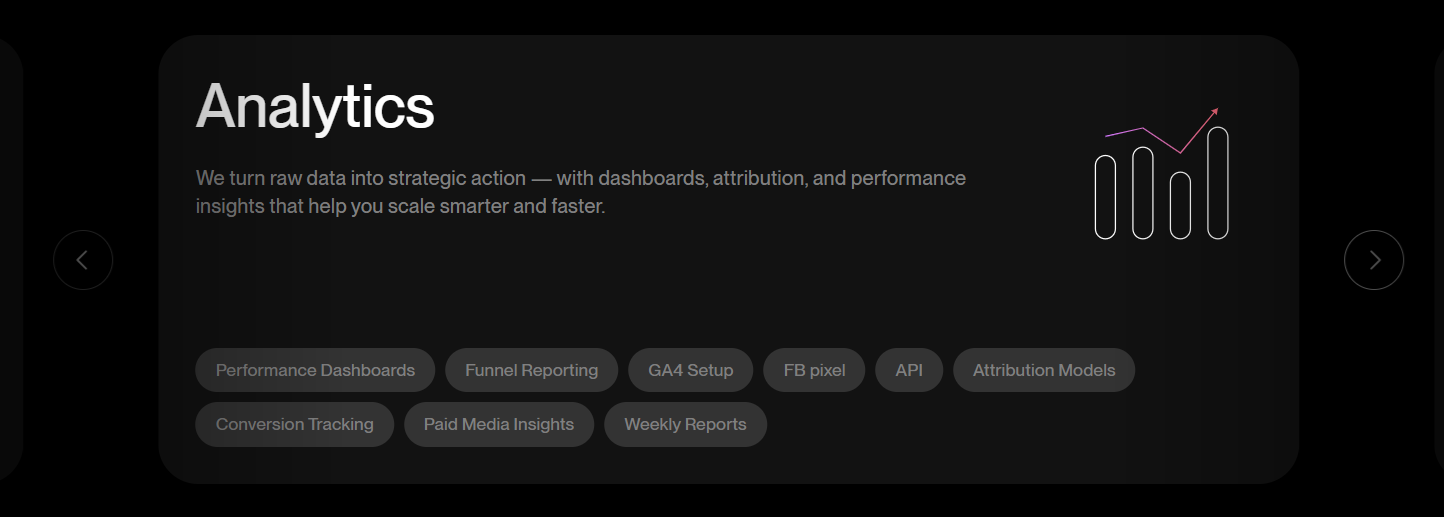Click the tallest bar in chart illustration
This screenshot has height=517, width=1444.
click(1218, 183)
